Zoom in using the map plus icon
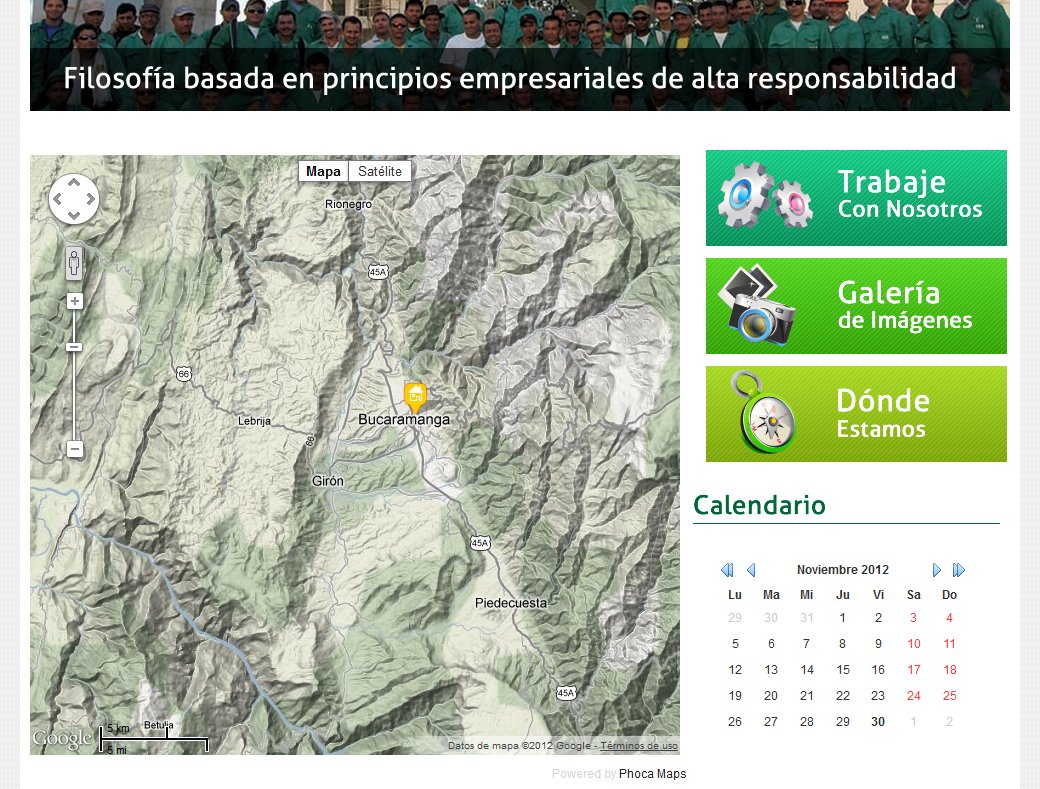 pos(74,300)
